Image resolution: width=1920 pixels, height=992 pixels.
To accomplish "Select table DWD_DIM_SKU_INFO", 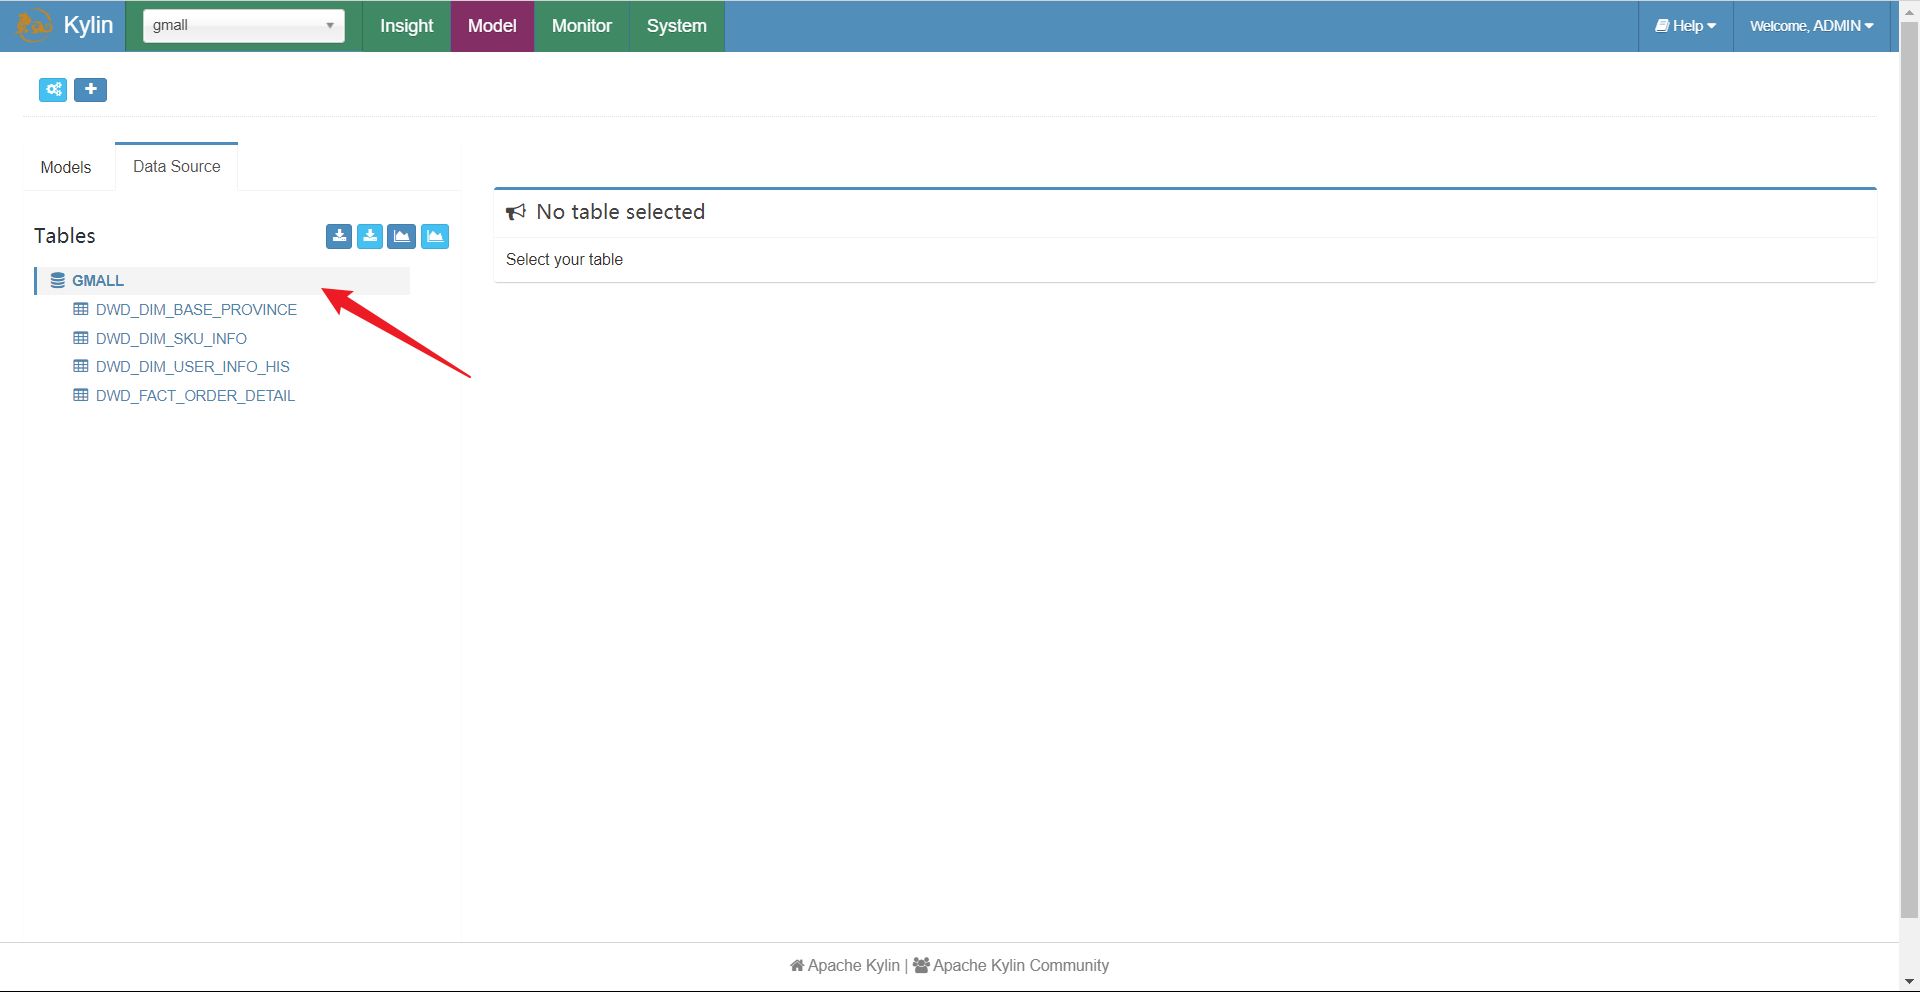I will (x=171, y=339).
